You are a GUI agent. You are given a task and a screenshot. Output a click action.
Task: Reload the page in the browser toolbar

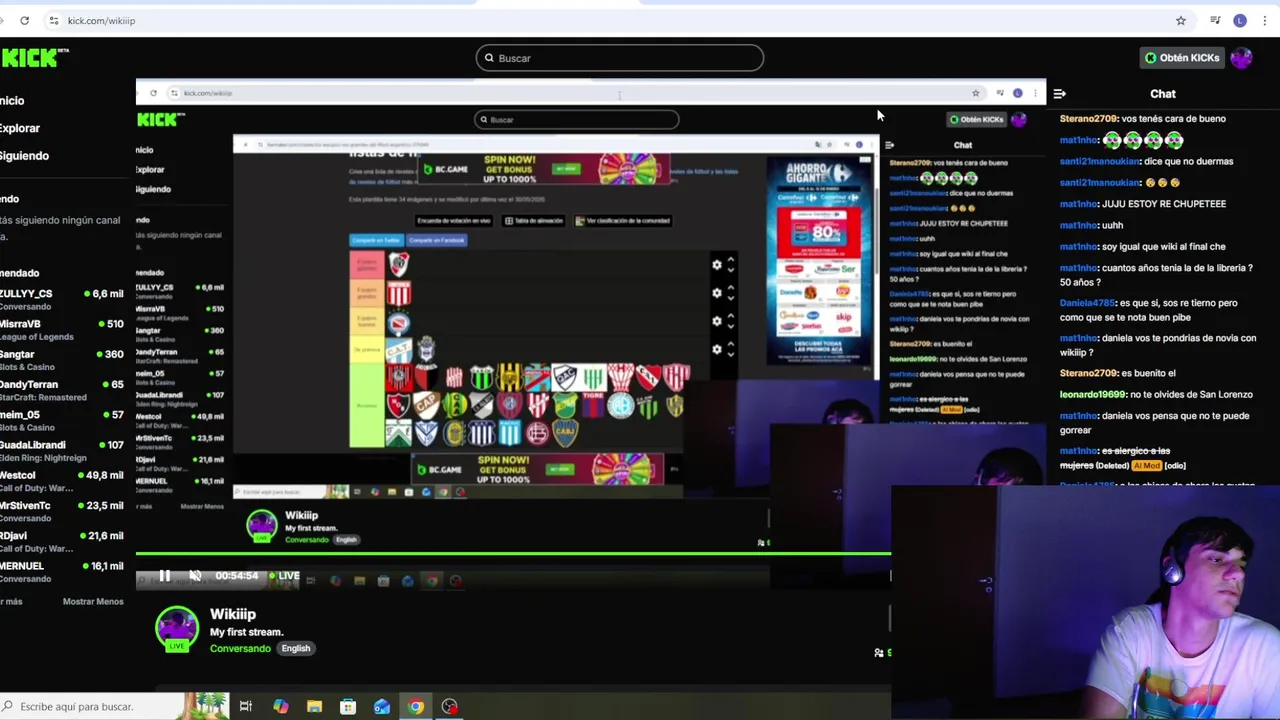[x=24, y=20]
